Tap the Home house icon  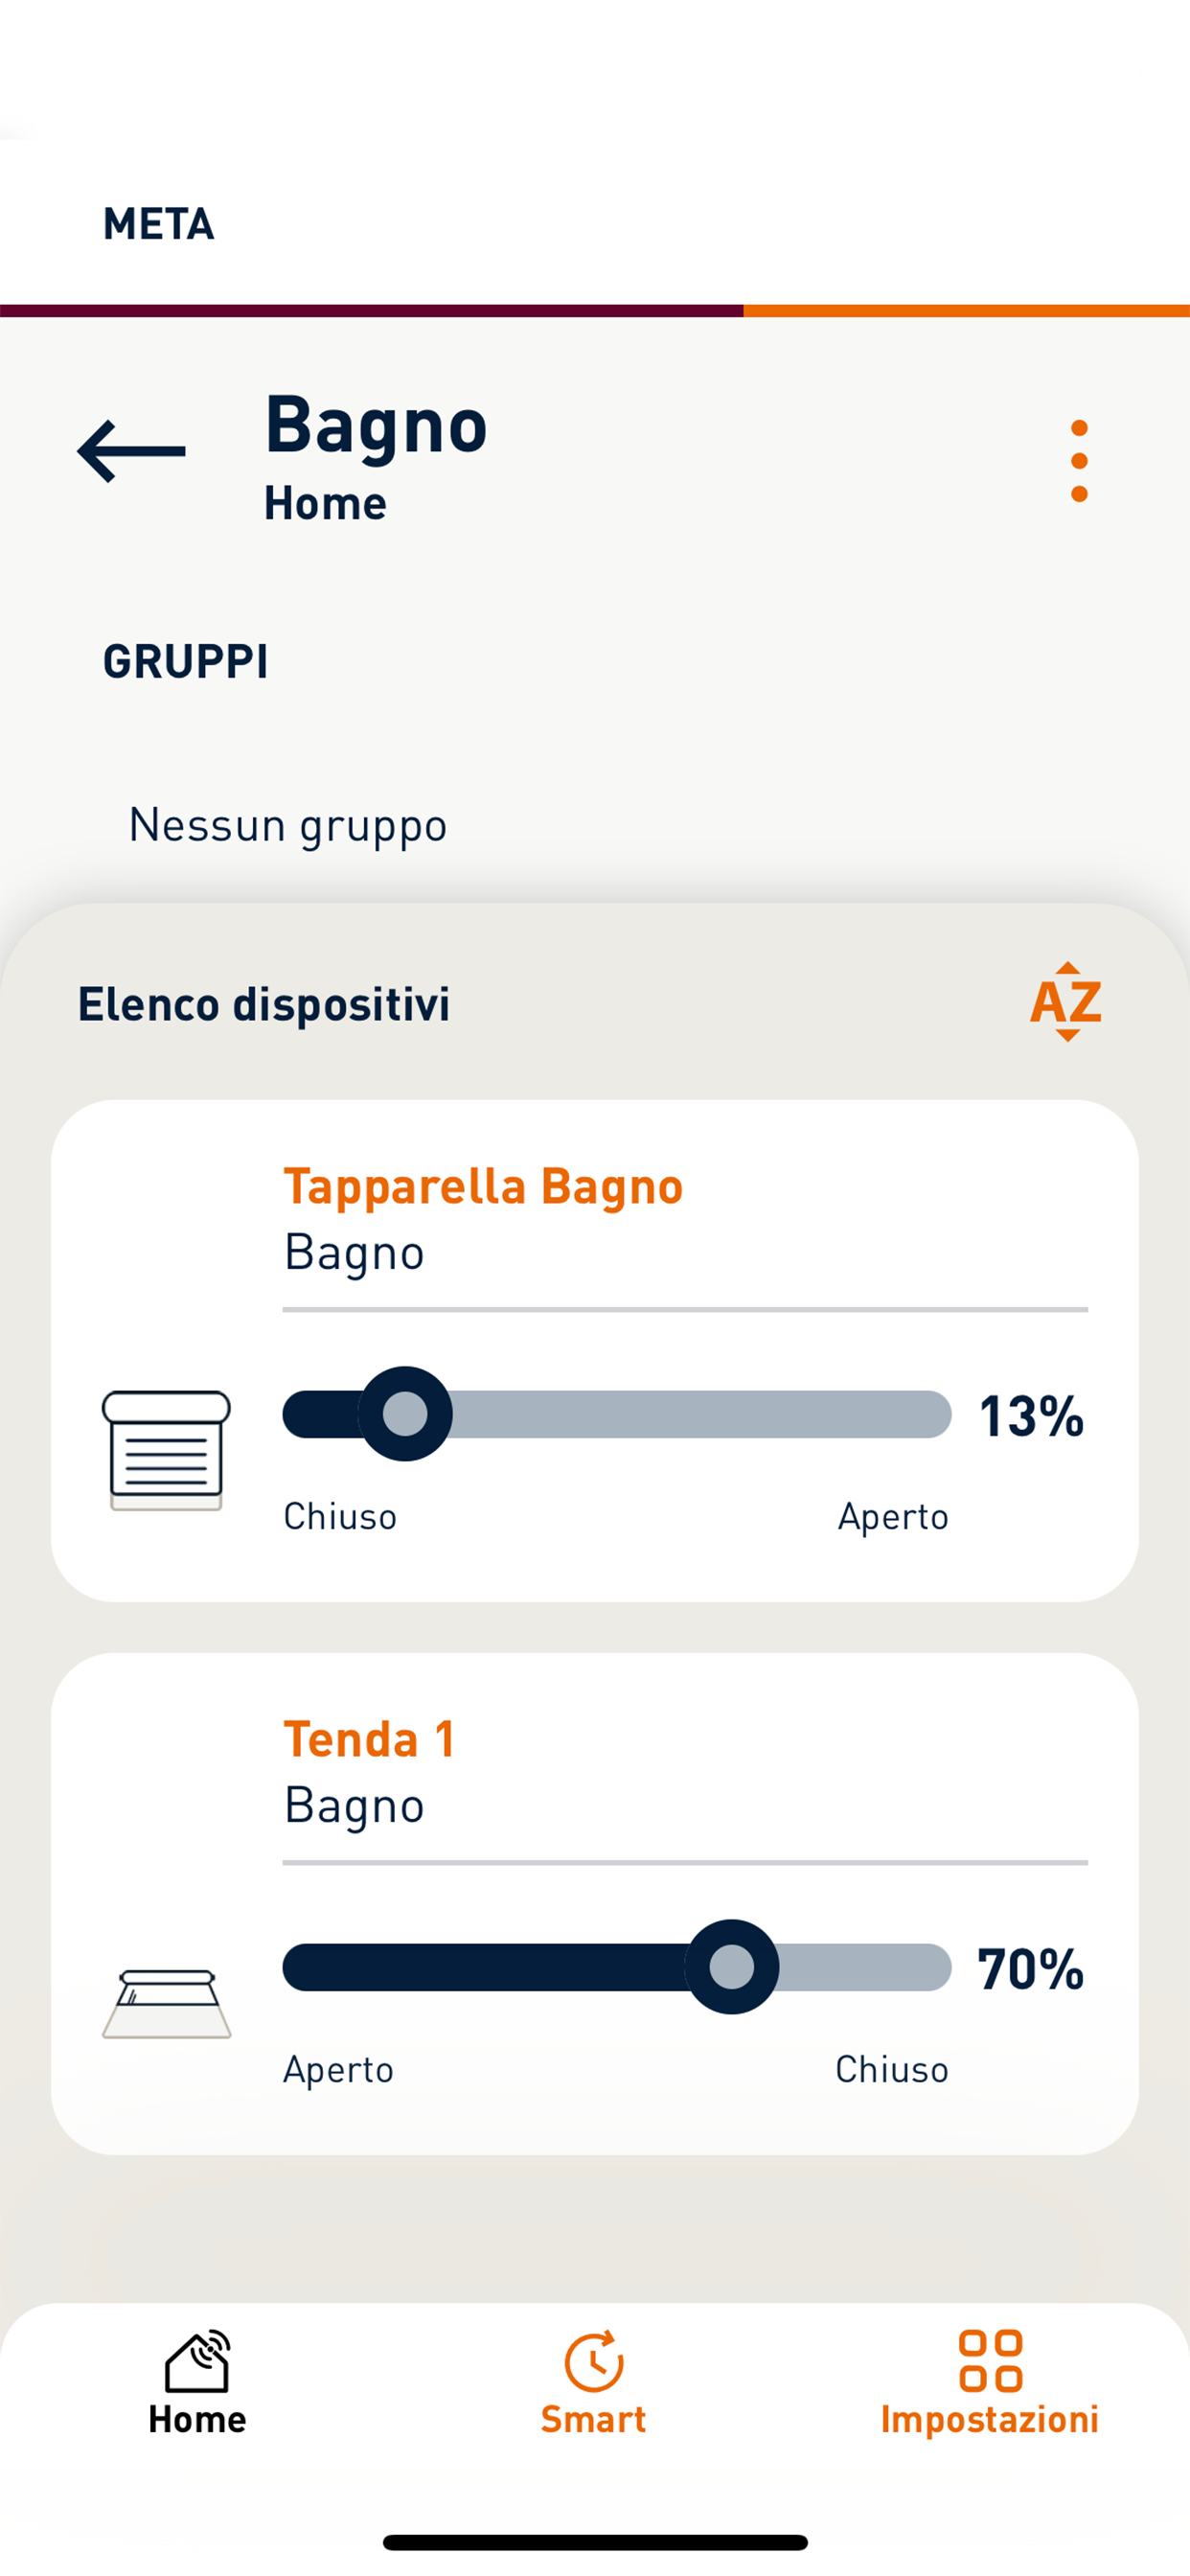pyautogui.click(x=197, y=2360)
